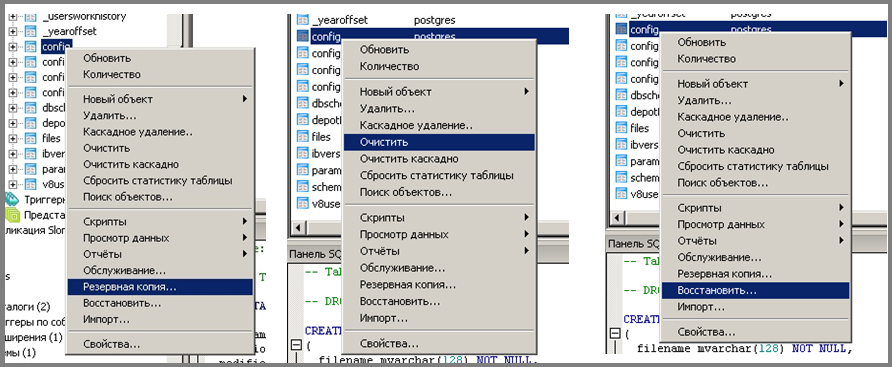
Task: Open Новый объект submenu arrow above highlighted Очистить
Action: (x=527, y=92)
